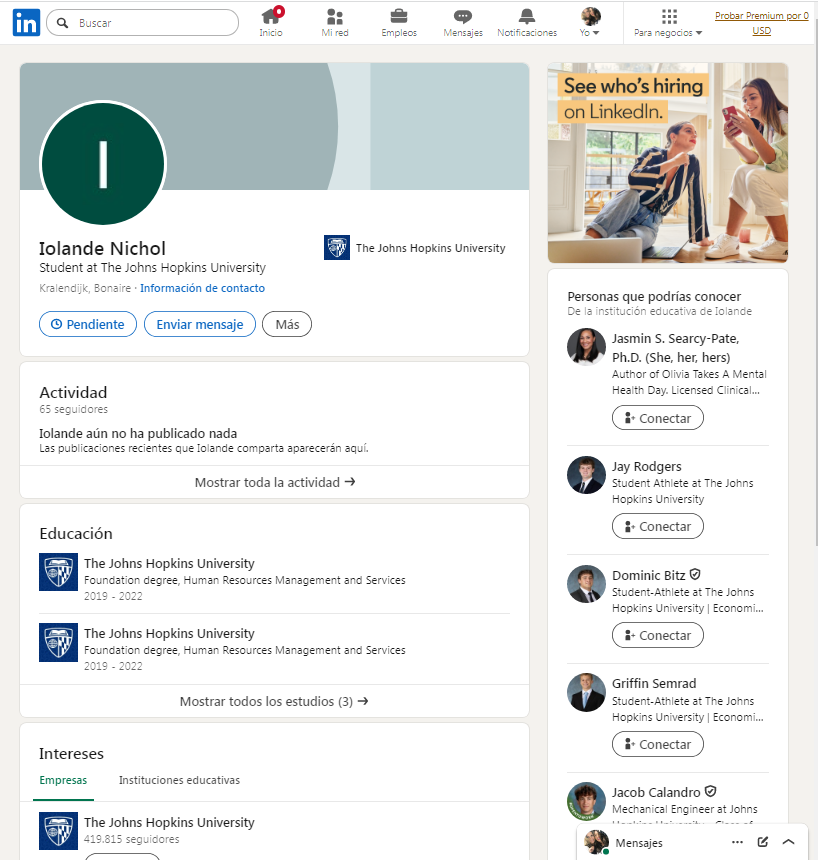Image resolution: width=818 pixels, height=860 pixels.
Task: Open Johns Hopkins University interests company name
Action: click(x=169, y=822)
